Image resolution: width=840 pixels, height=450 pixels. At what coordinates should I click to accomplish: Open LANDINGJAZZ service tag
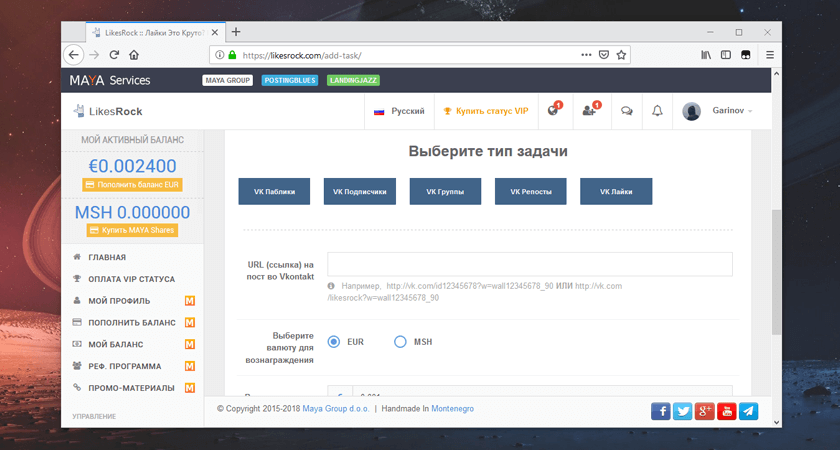[354, 80]
